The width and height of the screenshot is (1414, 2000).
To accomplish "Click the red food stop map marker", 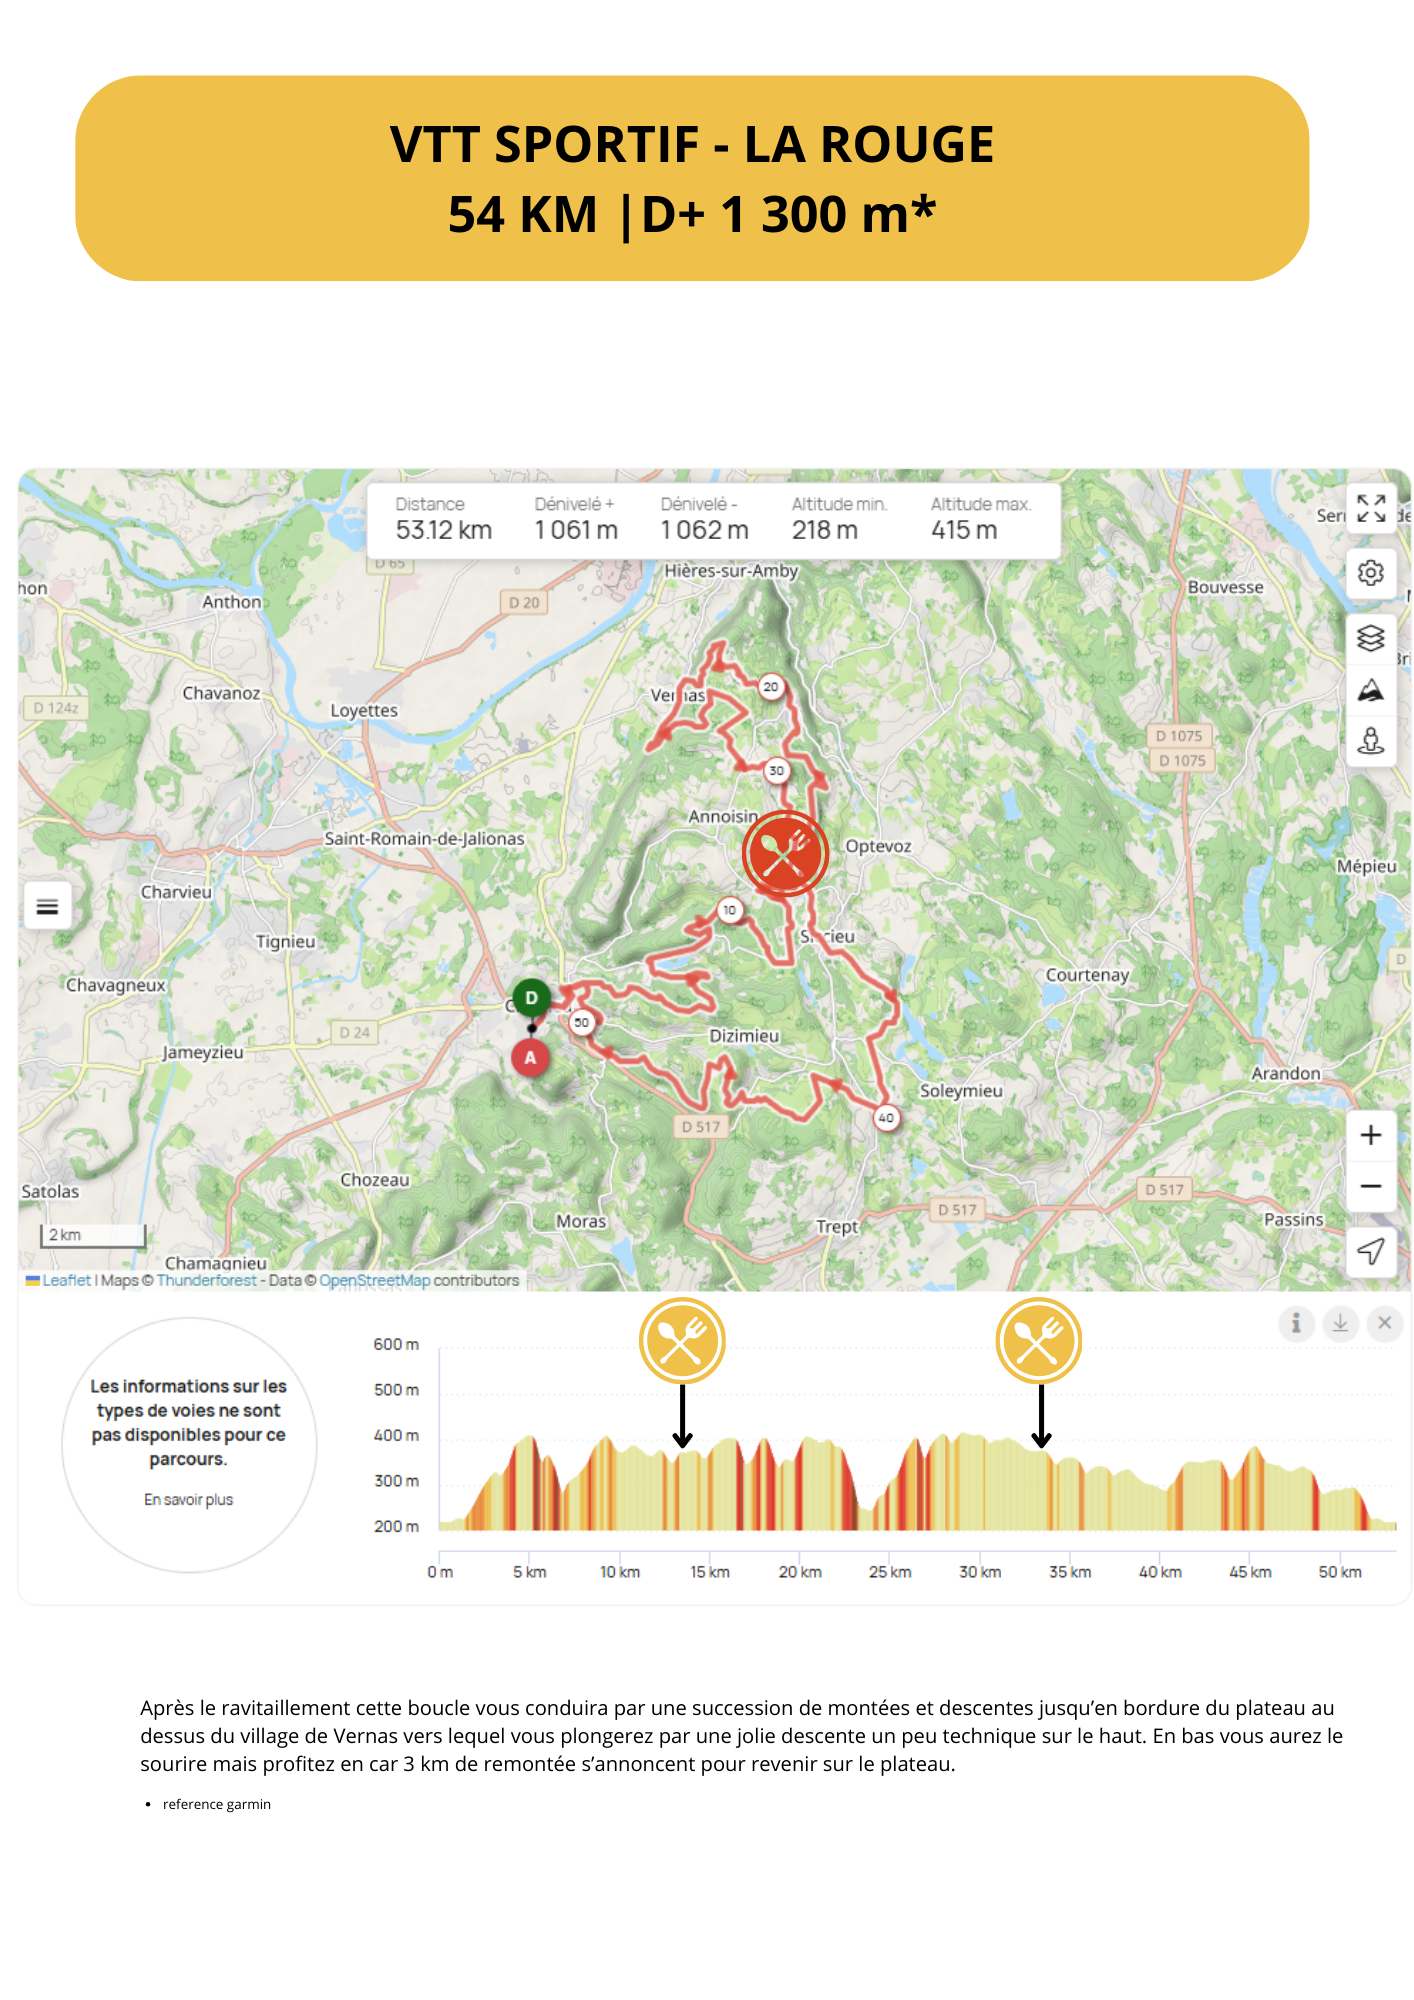I will [785, 854].
